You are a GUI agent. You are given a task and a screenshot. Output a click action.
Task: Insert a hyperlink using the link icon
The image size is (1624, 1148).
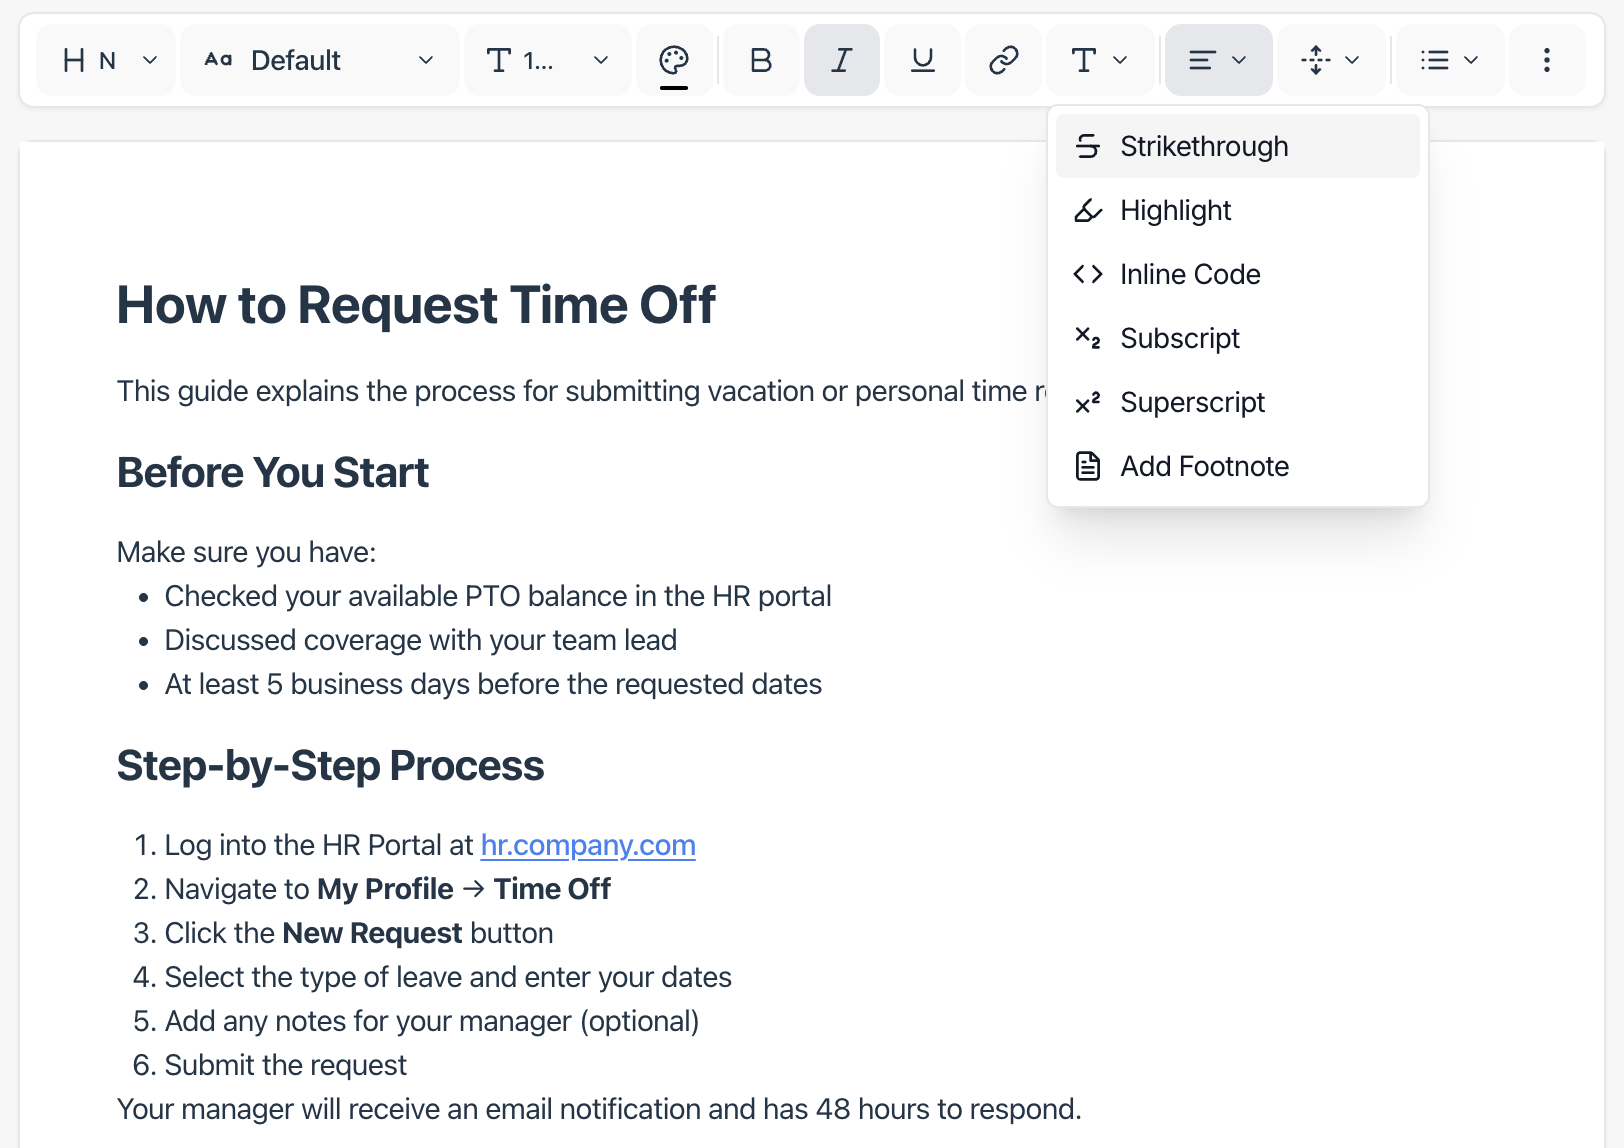(x=1002, y=60)
